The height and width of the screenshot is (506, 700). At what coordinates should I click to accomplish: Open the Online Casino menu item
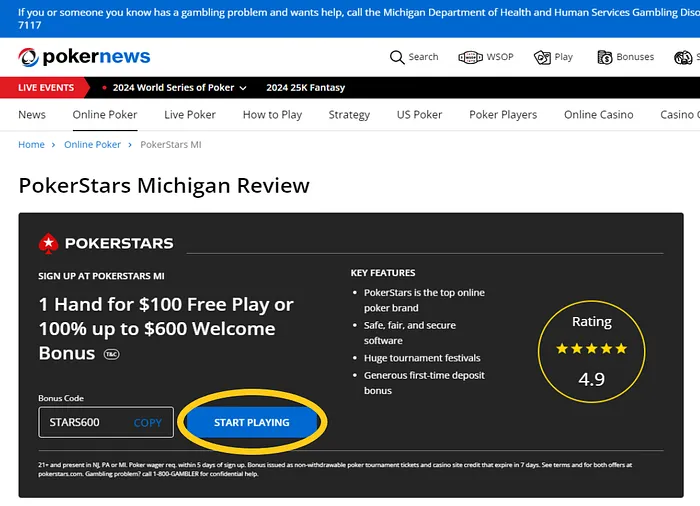tap(599, 115)
